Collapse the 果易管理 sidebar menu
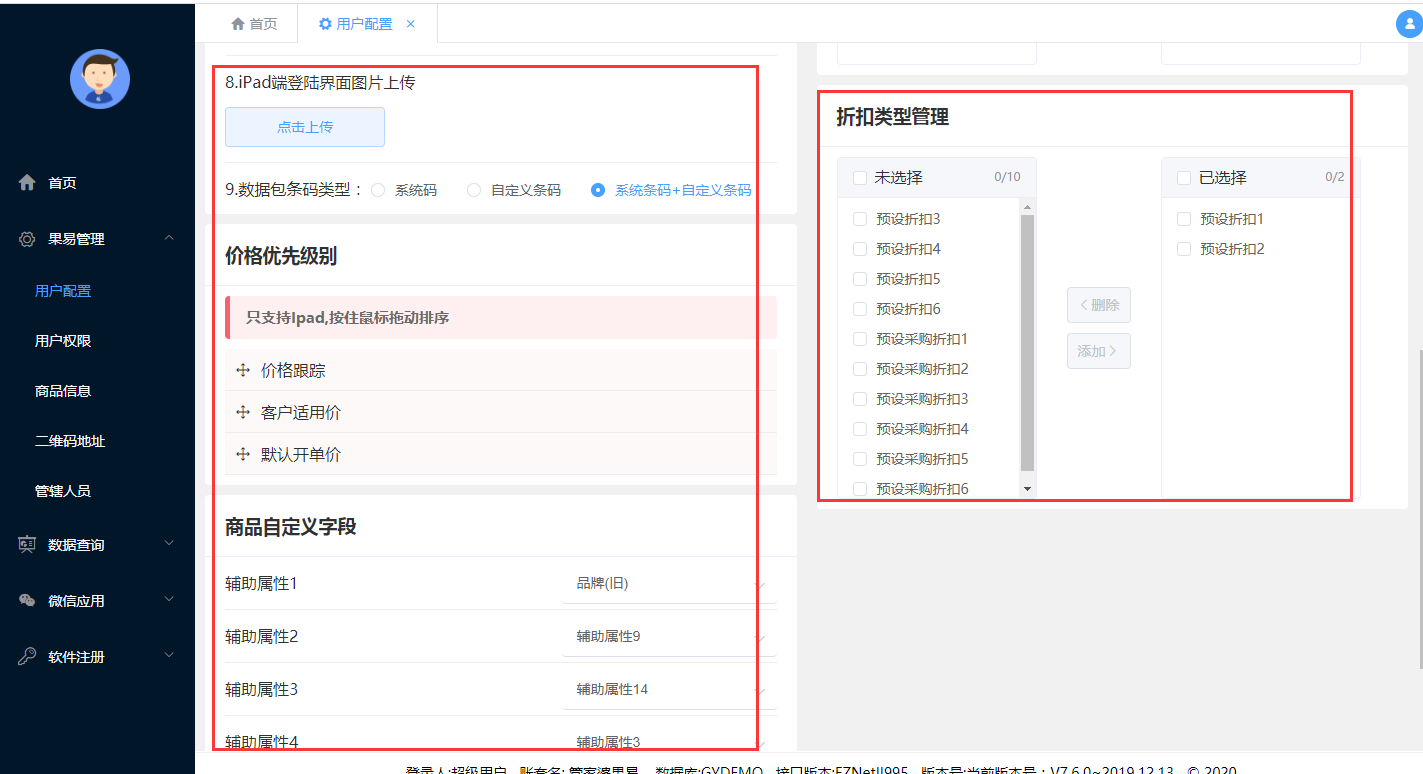This screenshot has width=1423, height=774. tap(168, 238)
